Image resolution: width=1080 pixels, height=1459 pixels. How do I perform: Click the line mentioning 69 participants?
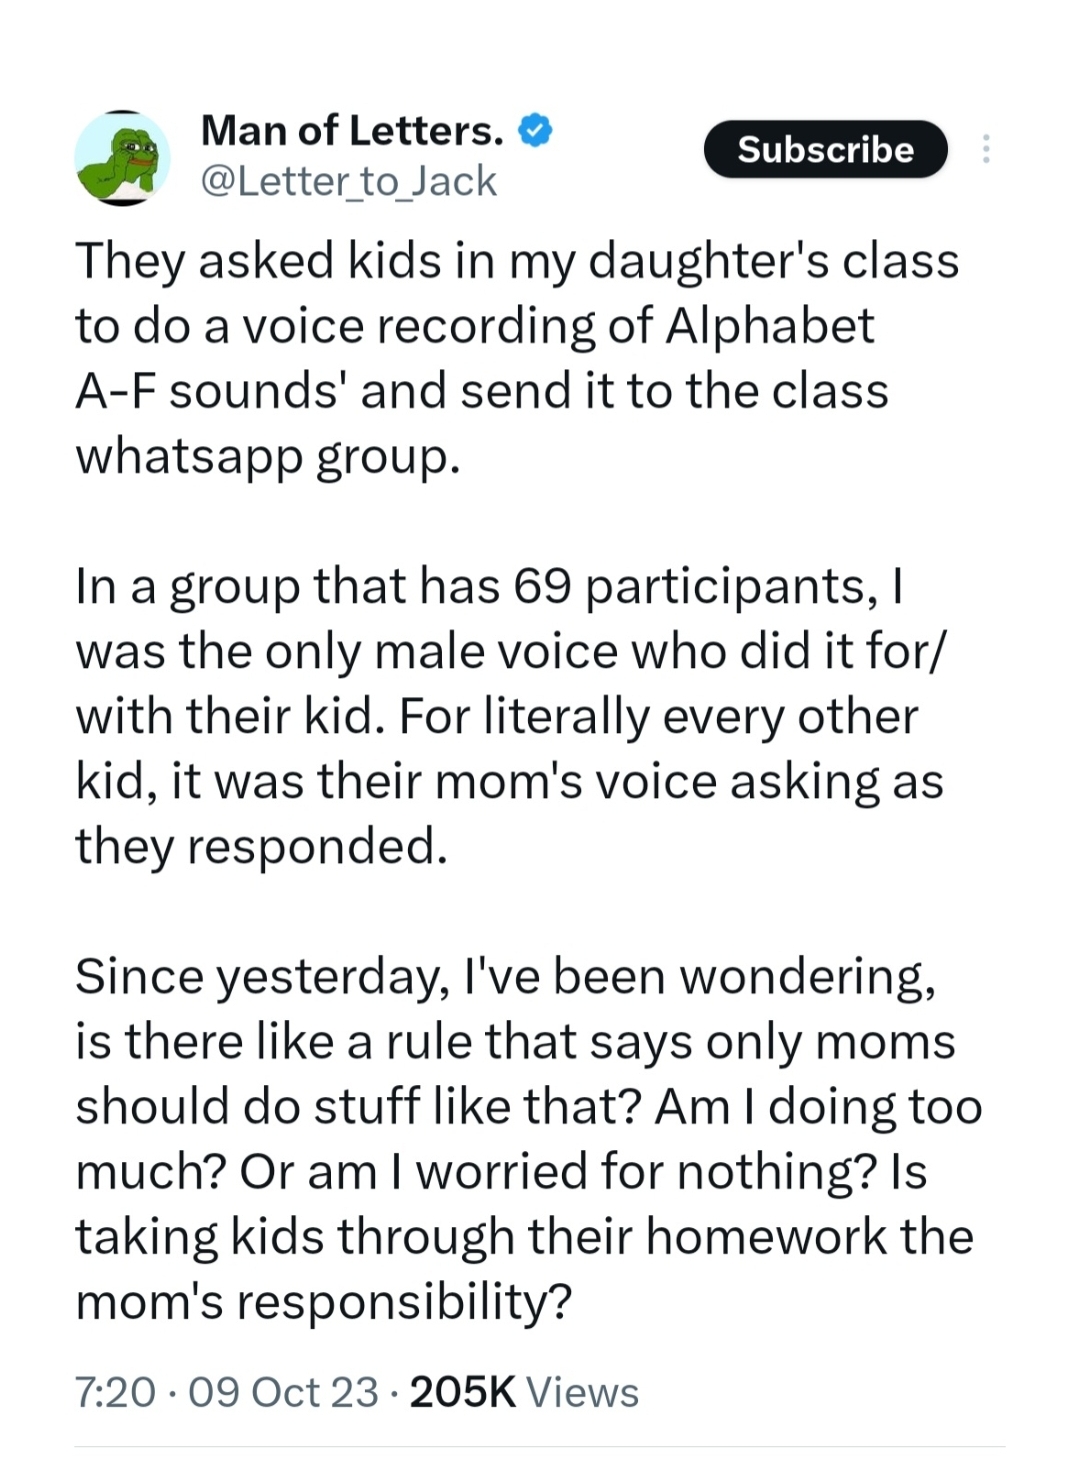(x=489, y=587)
